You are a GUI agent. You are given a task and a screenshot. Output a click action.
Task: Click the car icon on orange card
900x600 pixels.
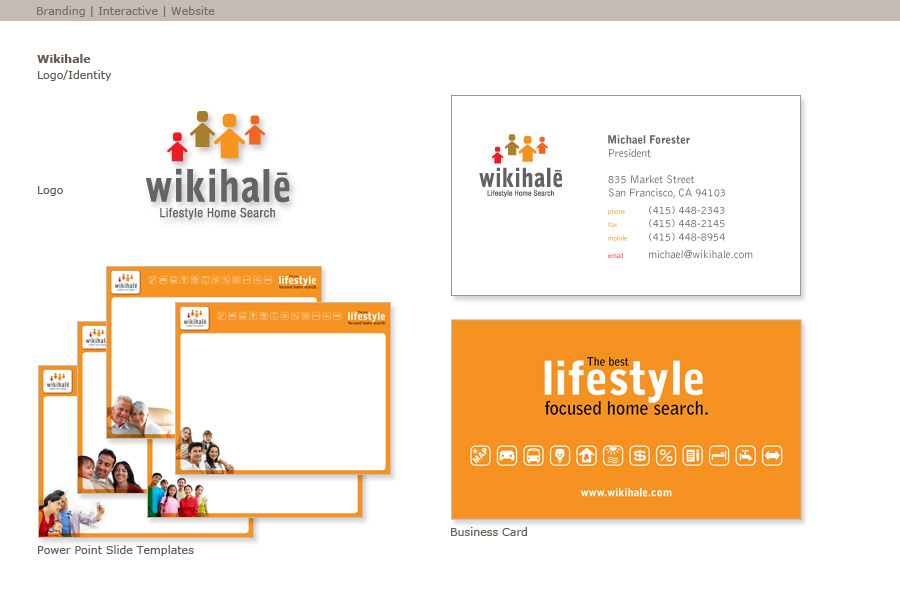[x=507, y=456]
